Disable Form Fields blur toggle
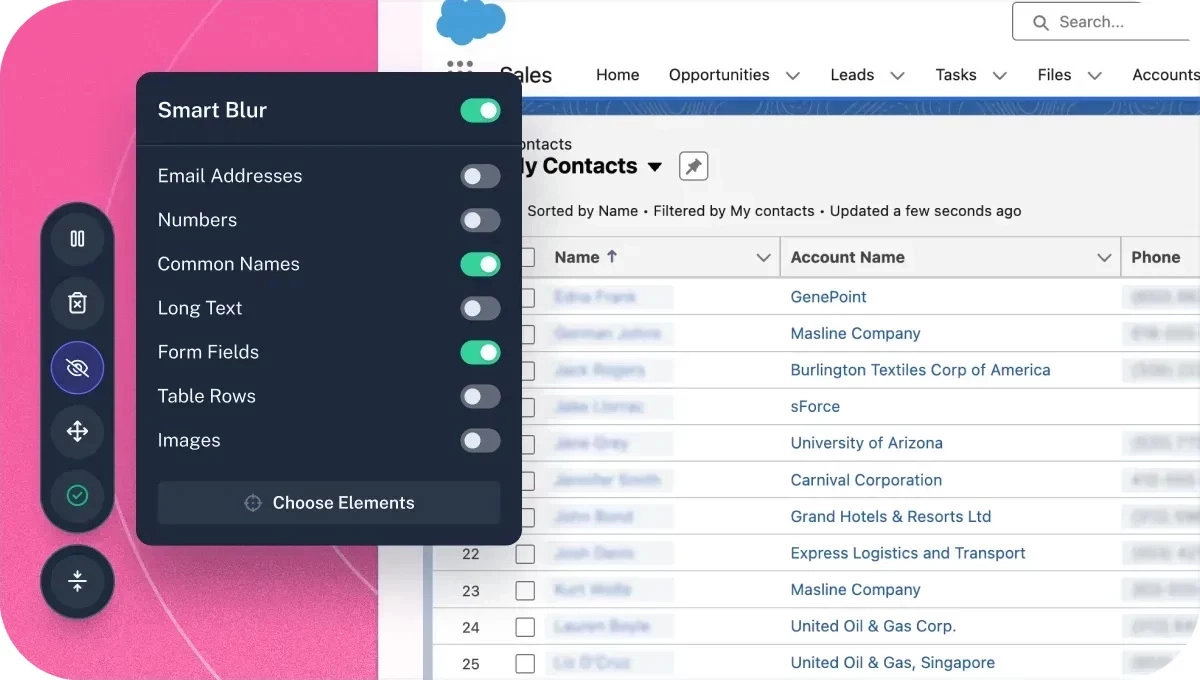The width and height of the screenshot is (1200, 680). [480, 352]
